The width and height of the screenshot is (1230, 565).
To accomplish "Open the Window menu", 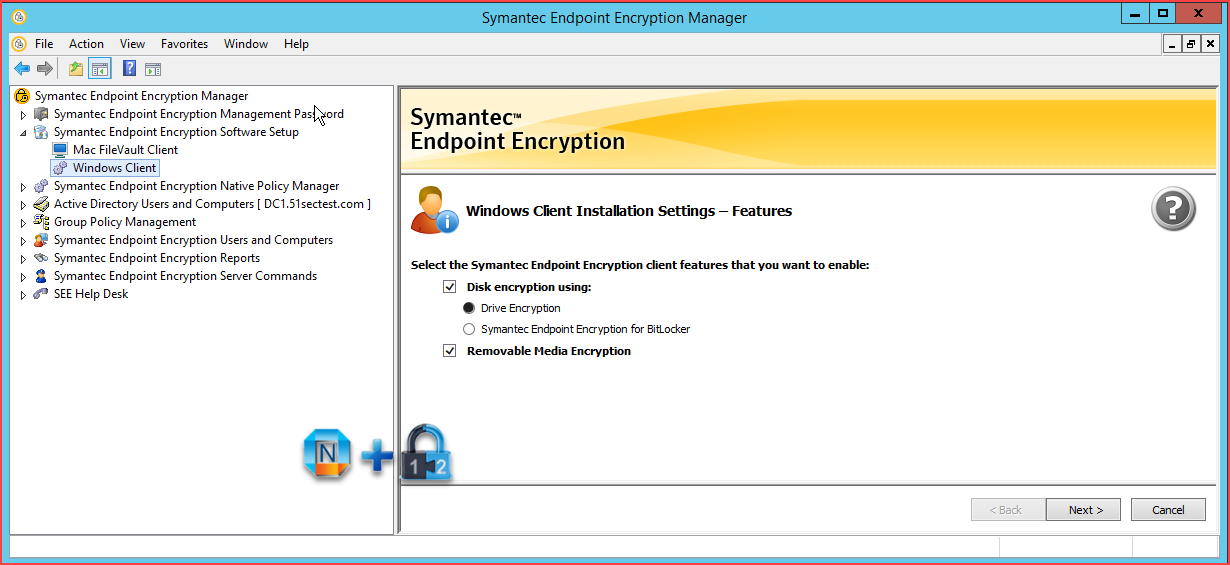I will [x=246, y=44].
